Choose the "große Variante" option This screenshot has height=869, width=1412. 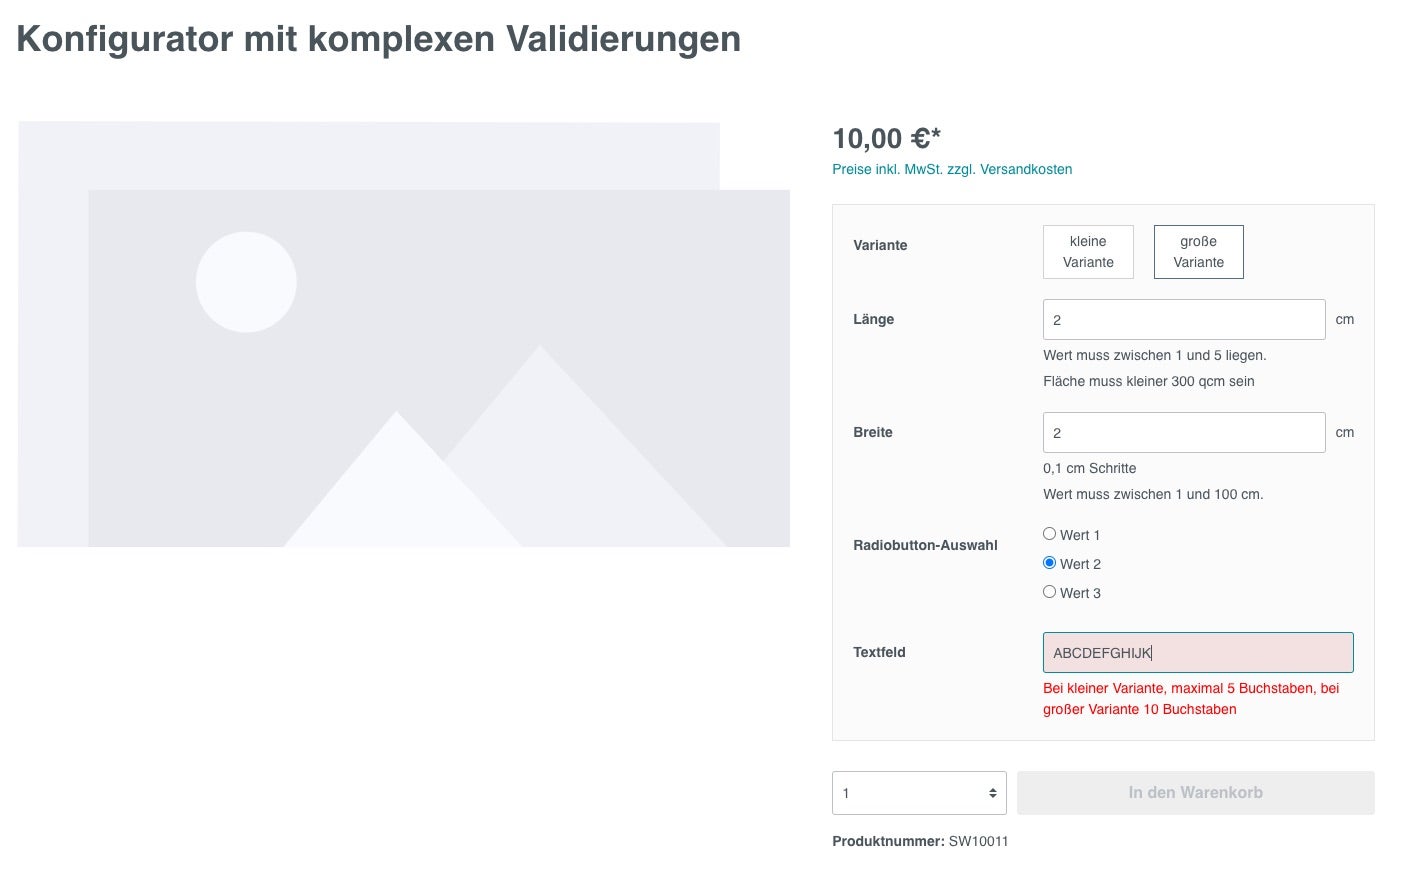tap(1198, 252)
